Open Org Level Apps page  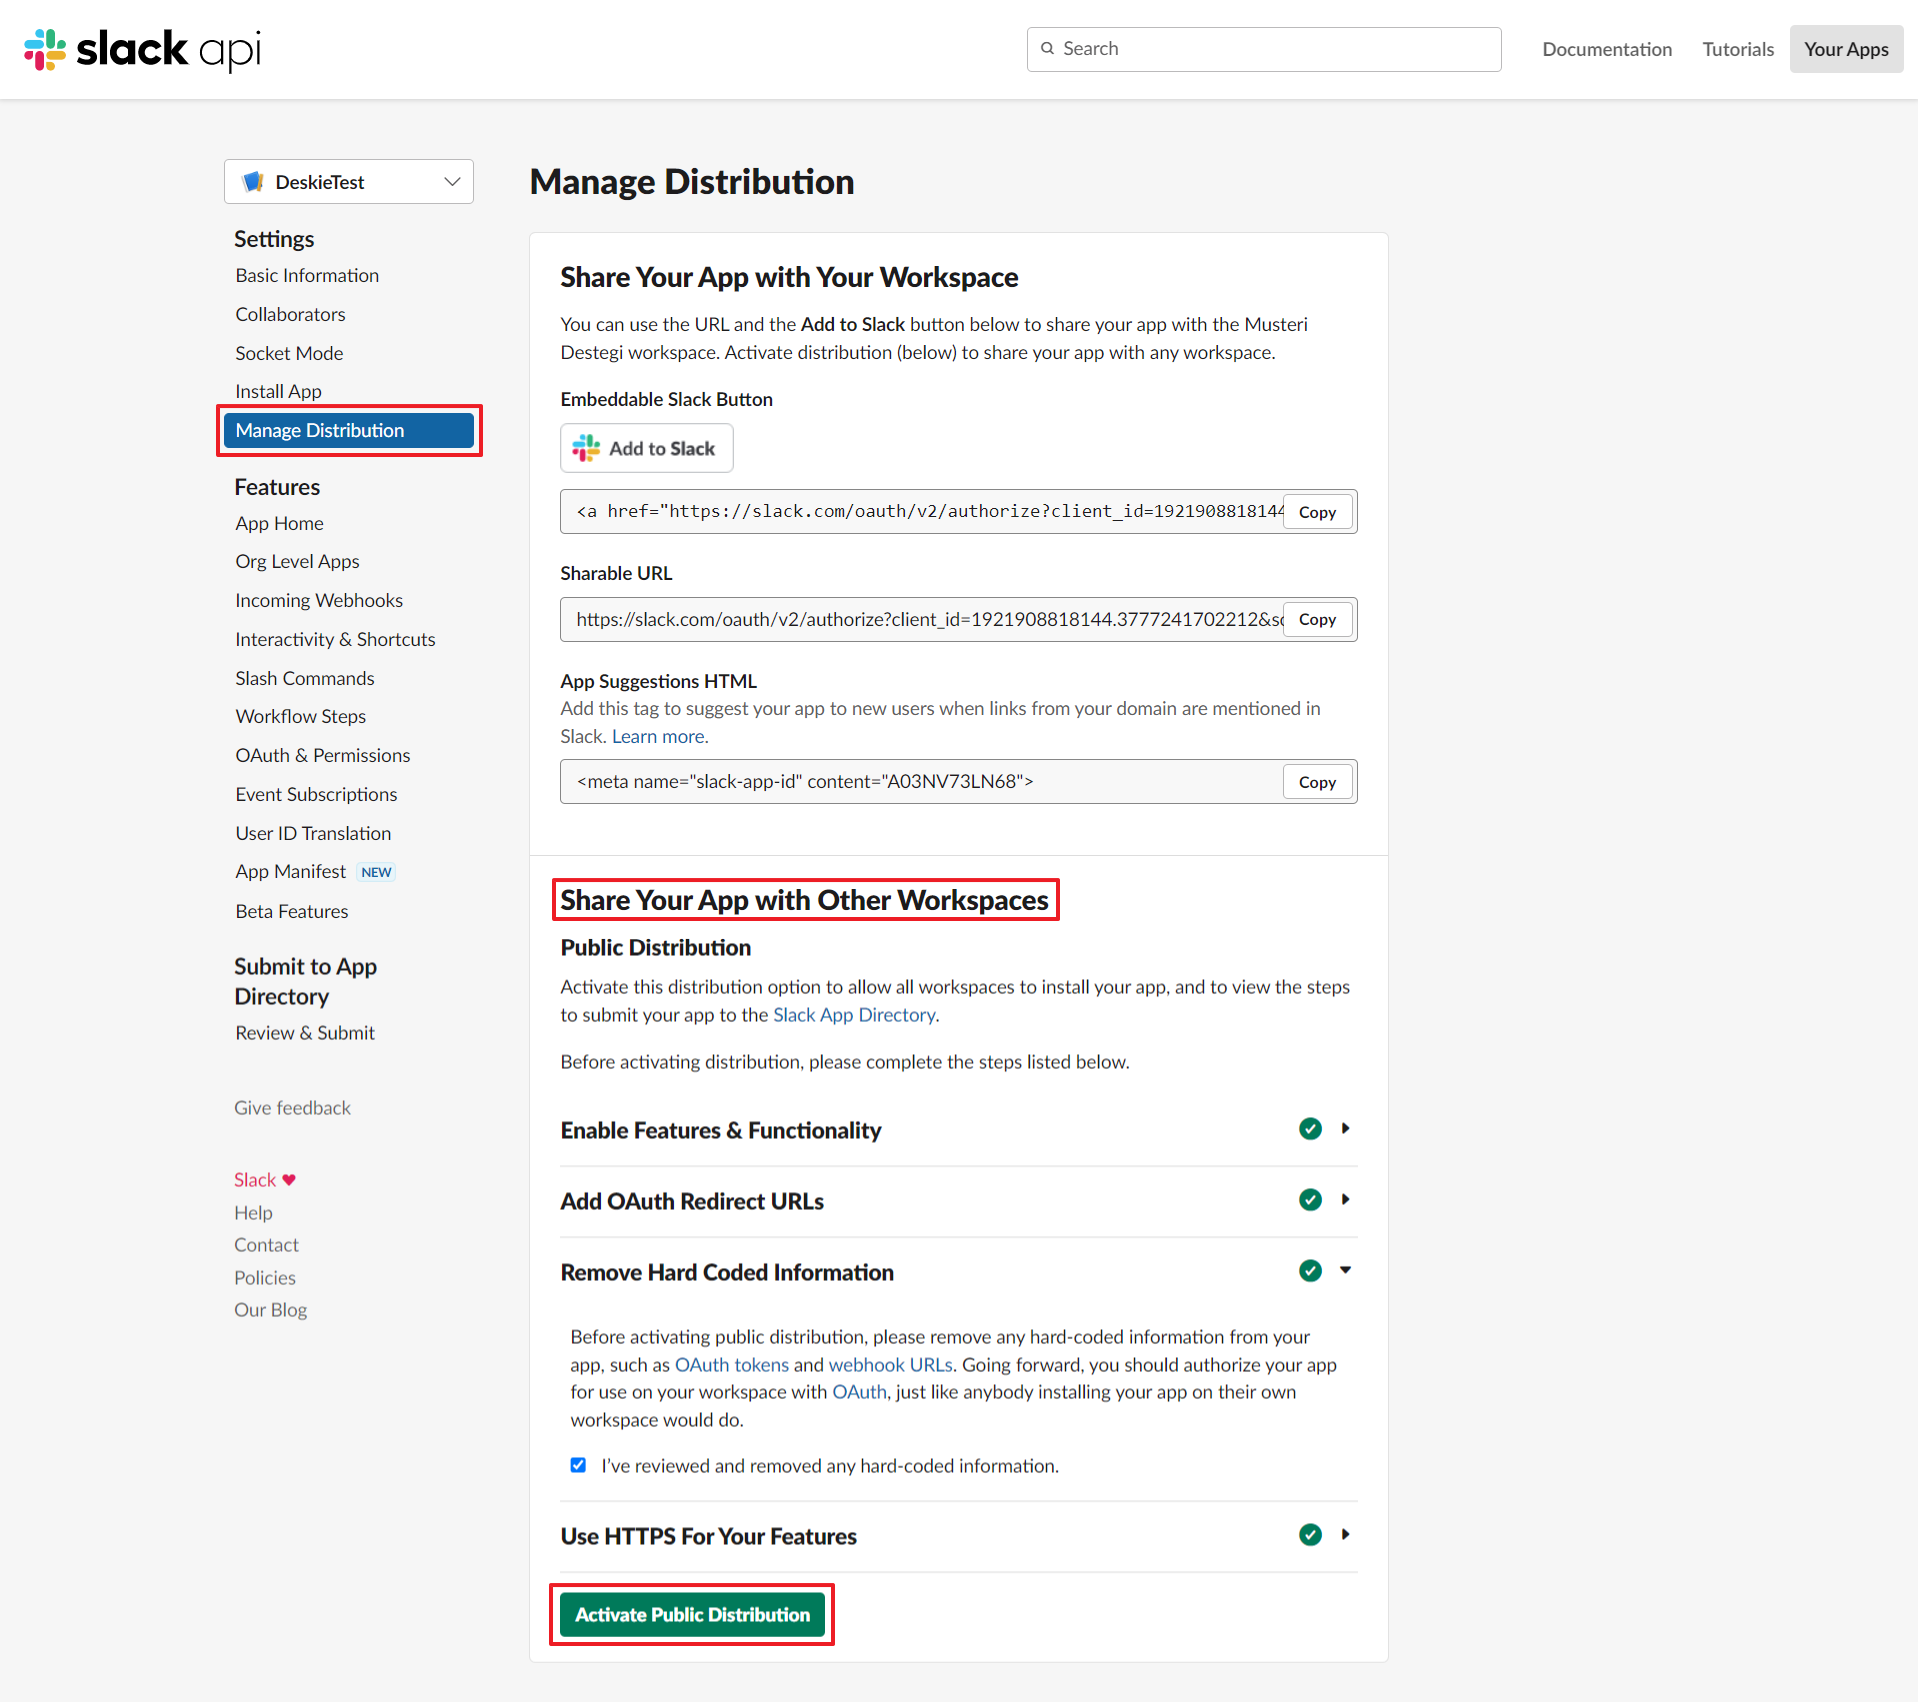(x=297, y=561)
